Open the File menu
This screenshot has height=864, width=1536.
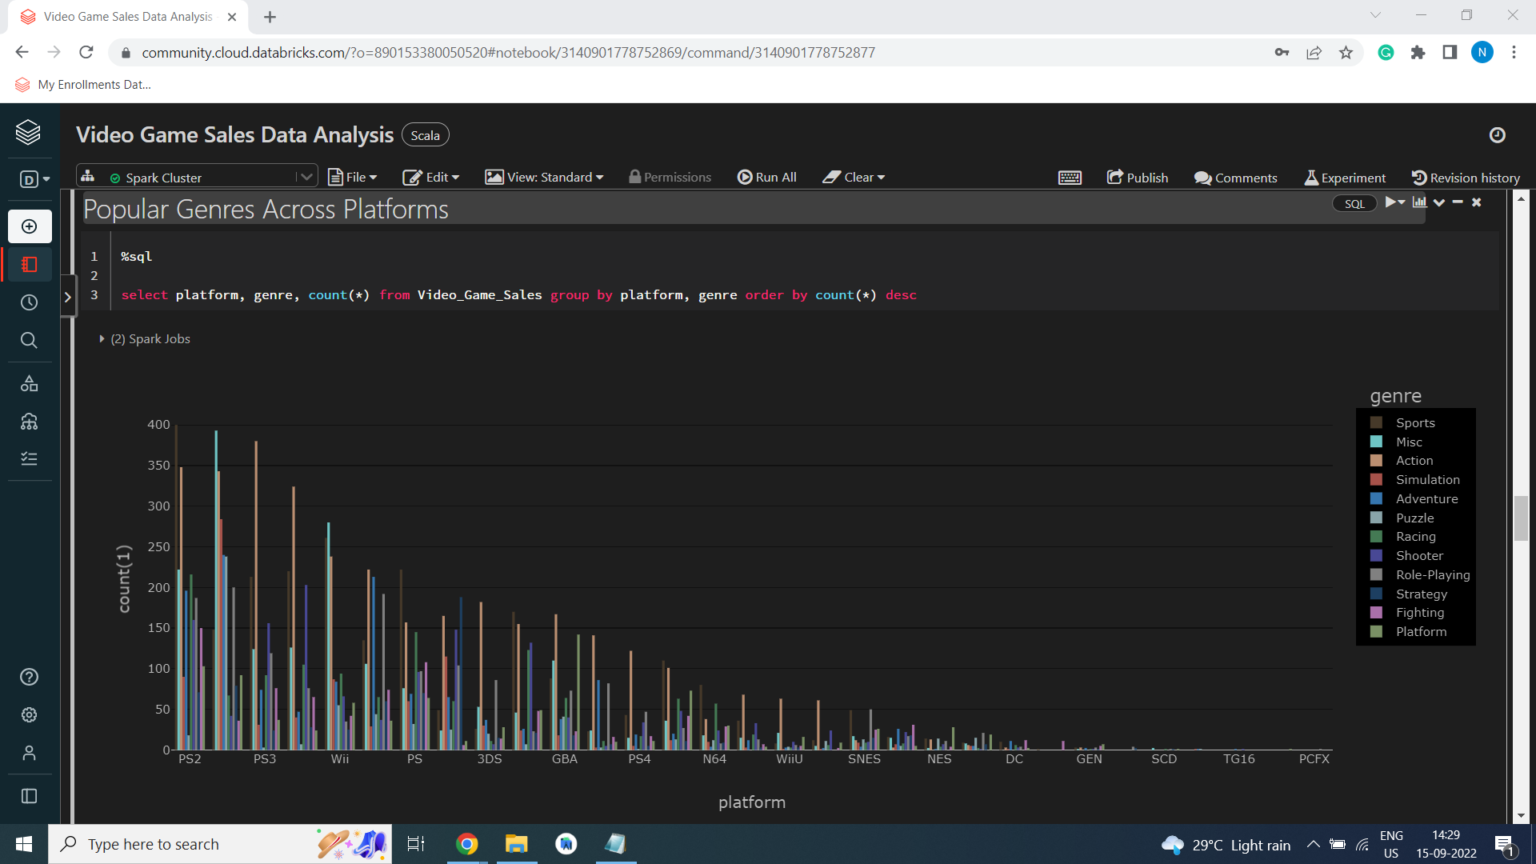(x=353, y=177)
